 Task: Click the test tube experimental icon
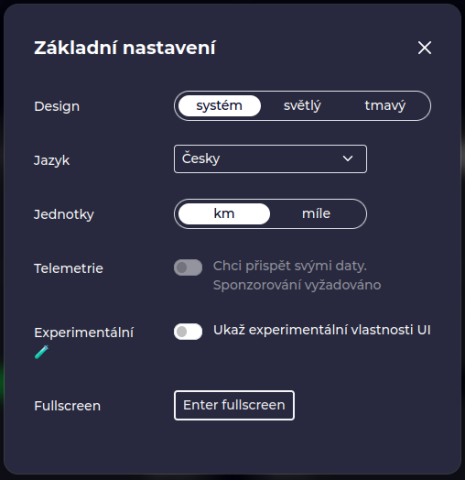[42, 352]
